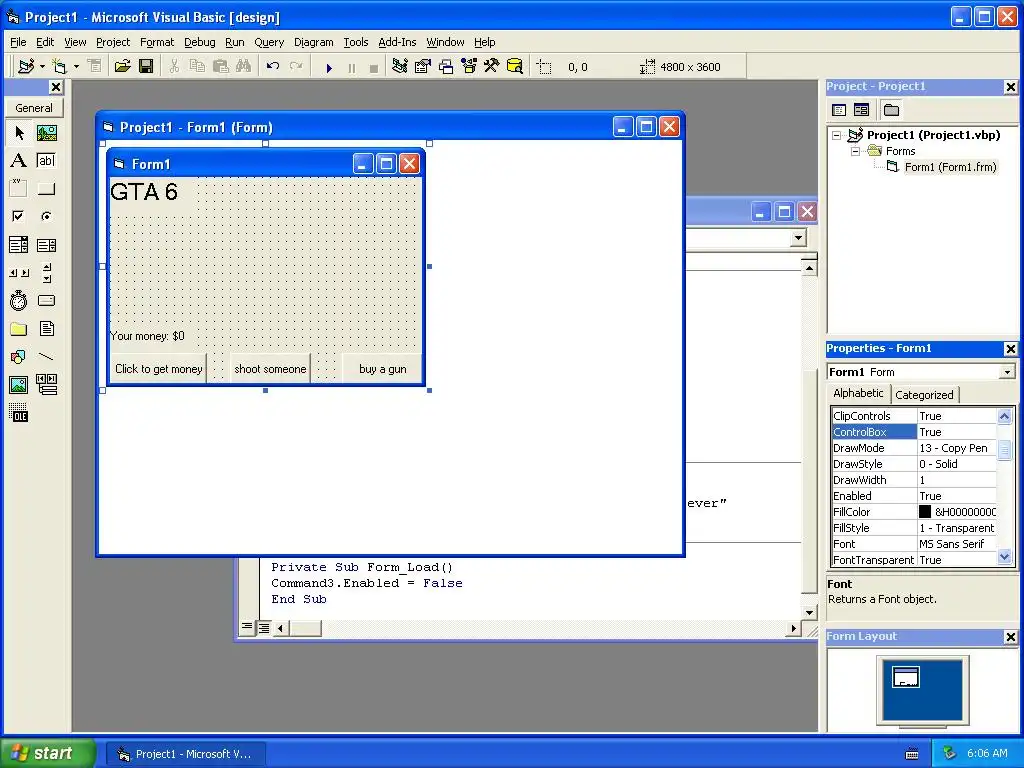
Task: Open the File menu
Action: [18, 42]
